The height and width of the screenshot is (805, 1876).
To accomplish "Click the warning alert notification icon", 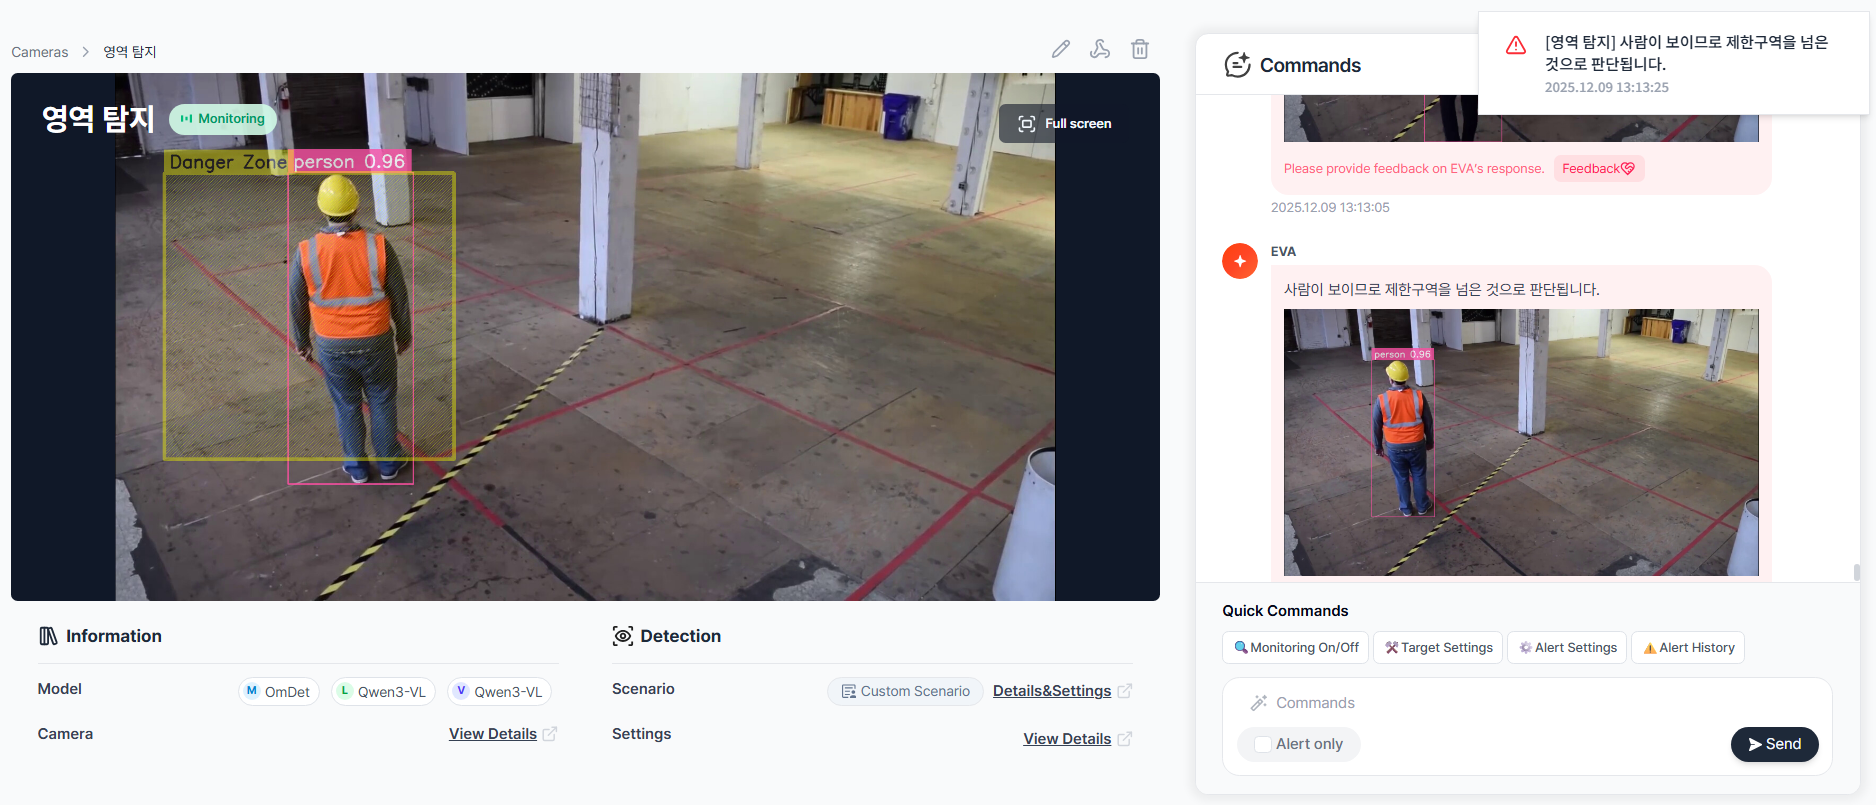I will click(1516, 45).
